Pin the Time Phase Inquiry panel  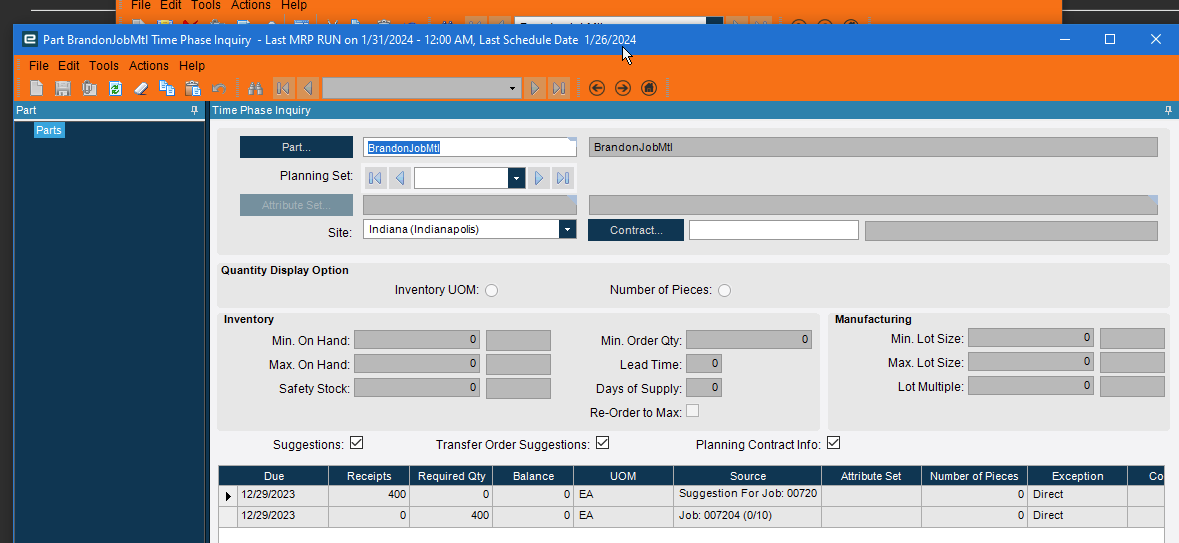pos(1168,110)
